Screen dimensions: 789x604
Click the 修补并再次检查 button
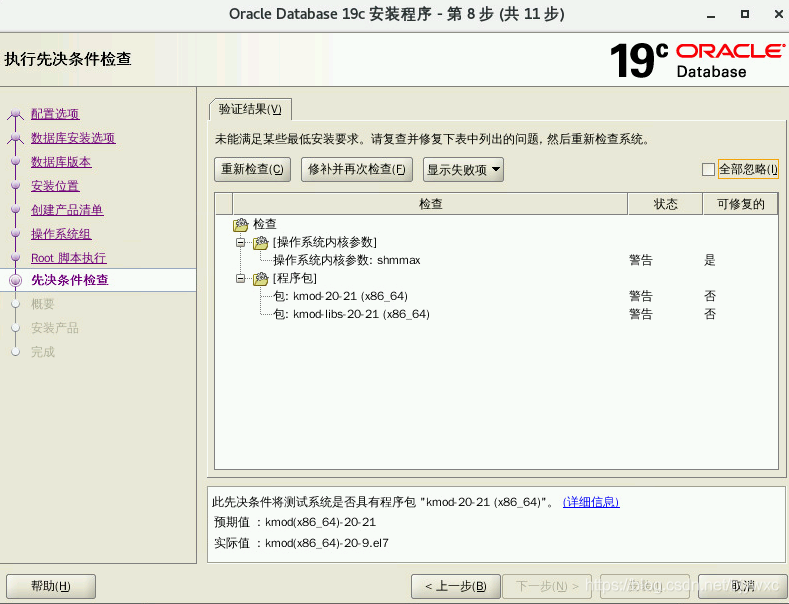click(357, 170)
